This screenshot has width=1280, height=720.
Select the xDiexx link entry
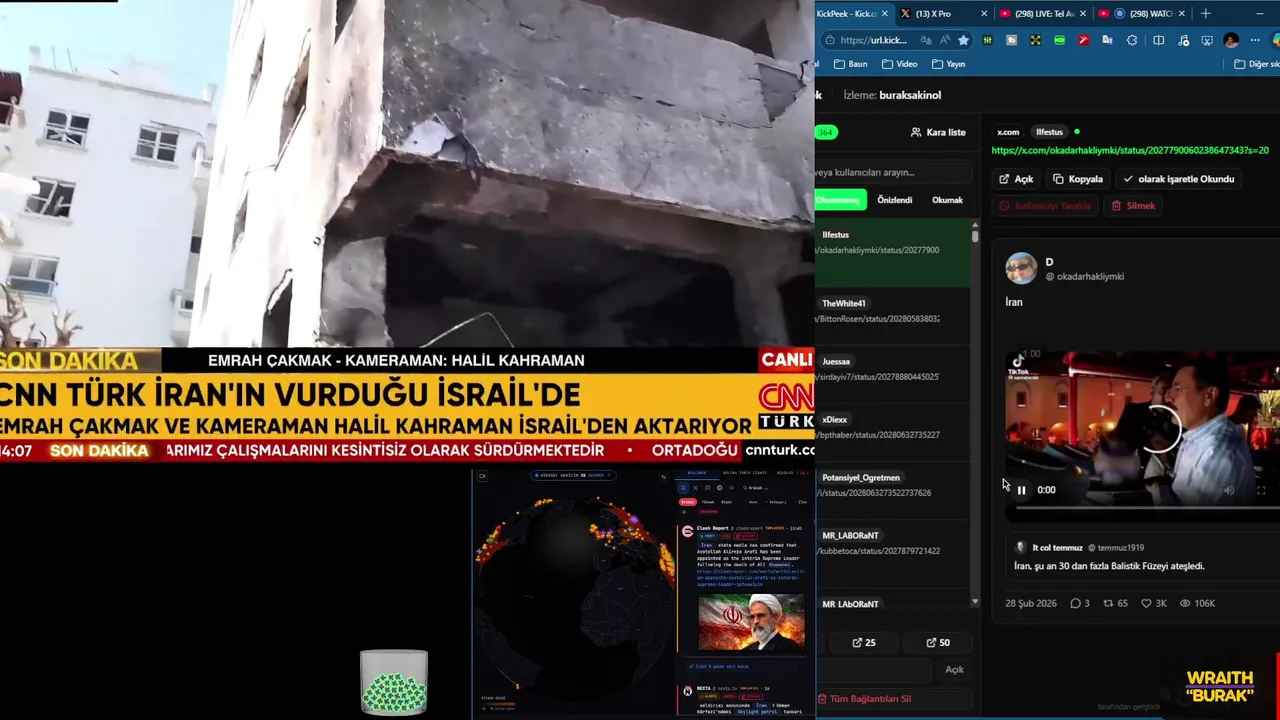tap(893, 431)
